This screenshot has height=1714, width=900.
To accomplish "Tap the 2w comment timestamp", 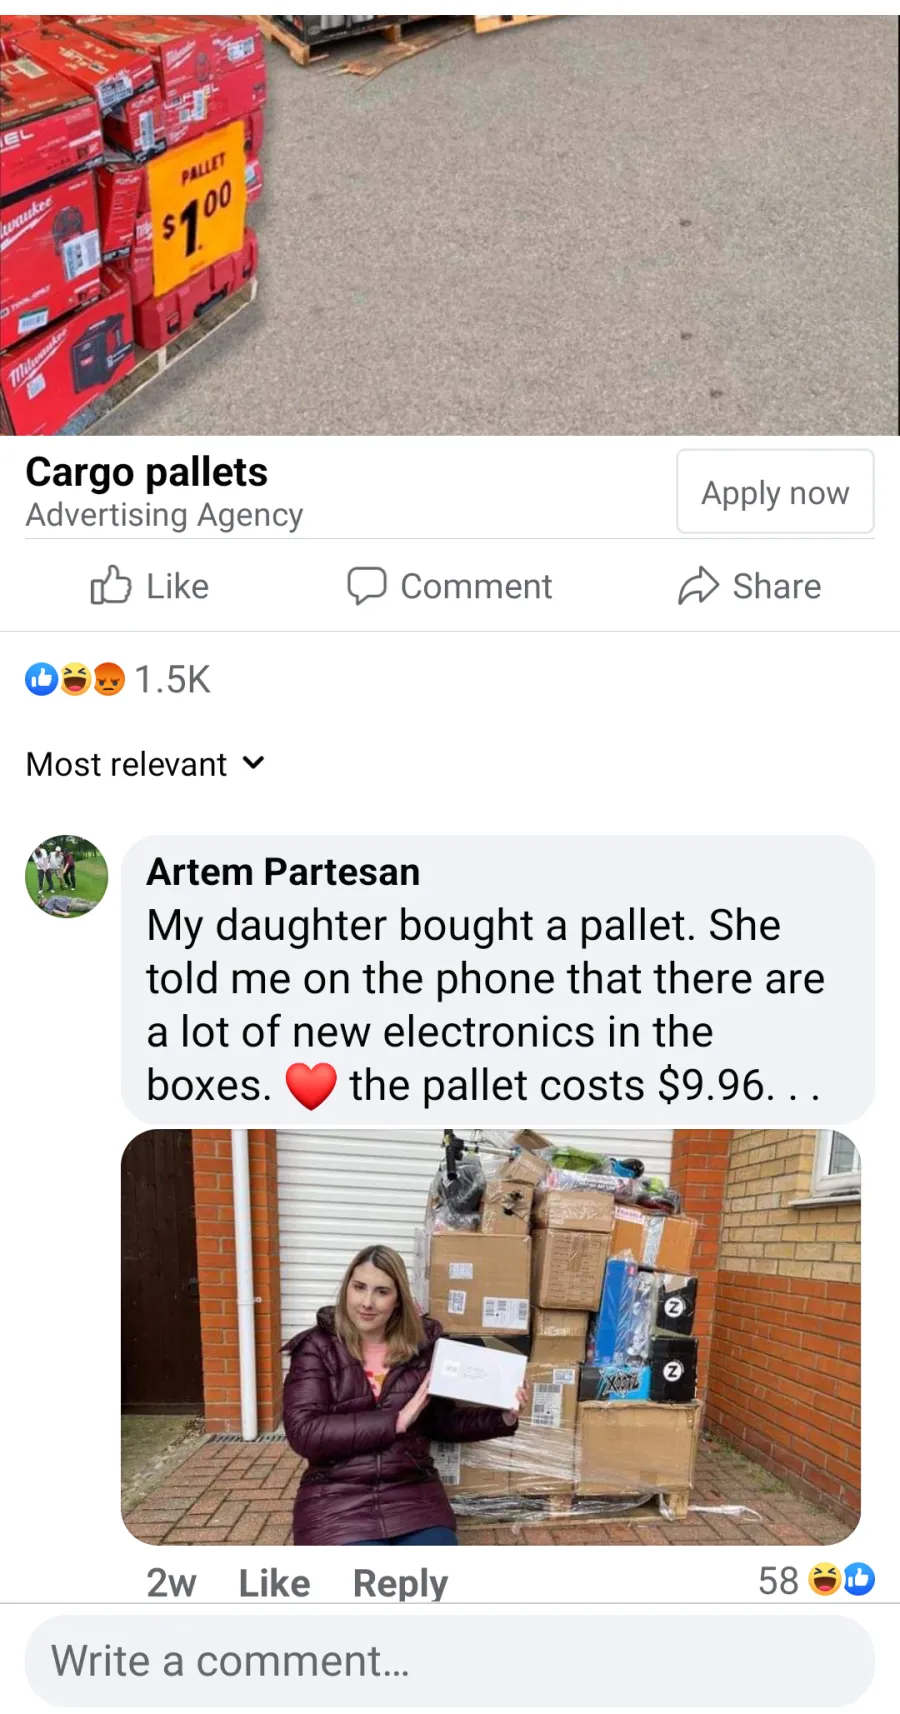I will point(171,1583).
